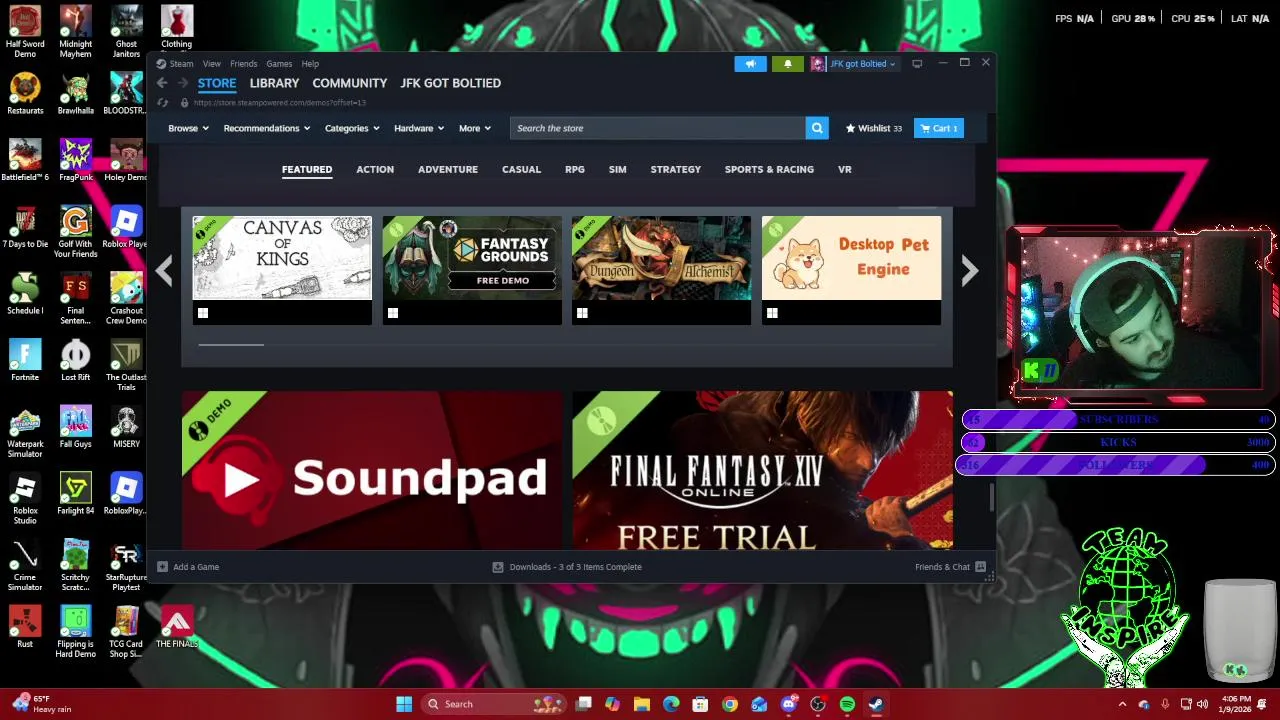Select the VR category tab
Screen dimensions: 1280x720
(x=845, y=170)
